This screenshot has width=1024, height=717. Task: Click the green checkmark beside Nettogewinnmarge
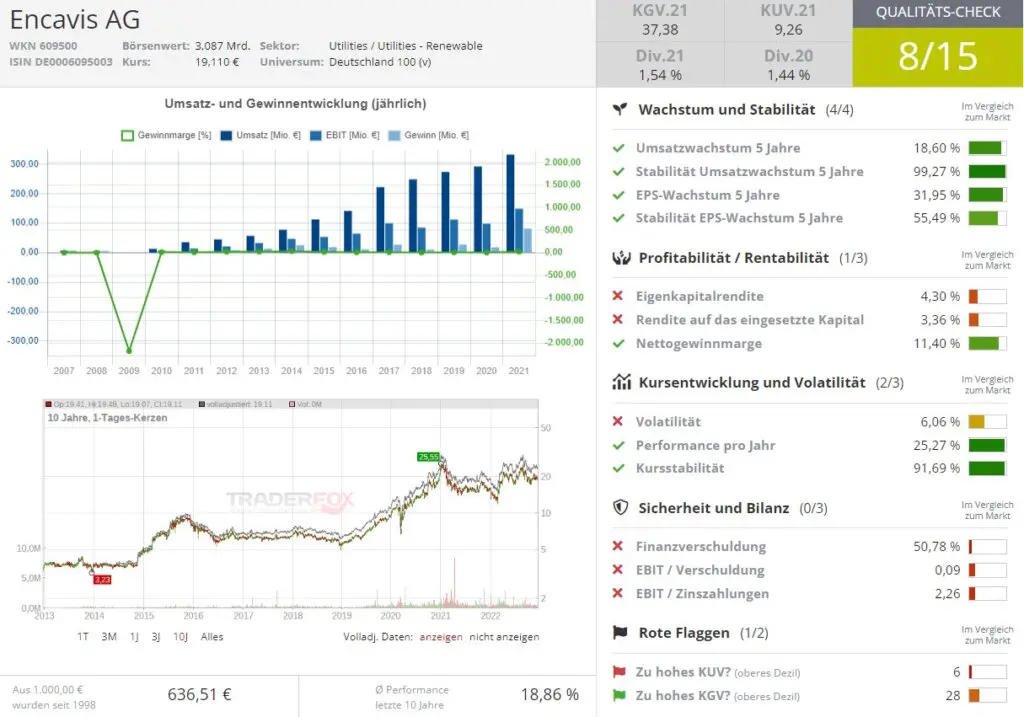[618, 343]
